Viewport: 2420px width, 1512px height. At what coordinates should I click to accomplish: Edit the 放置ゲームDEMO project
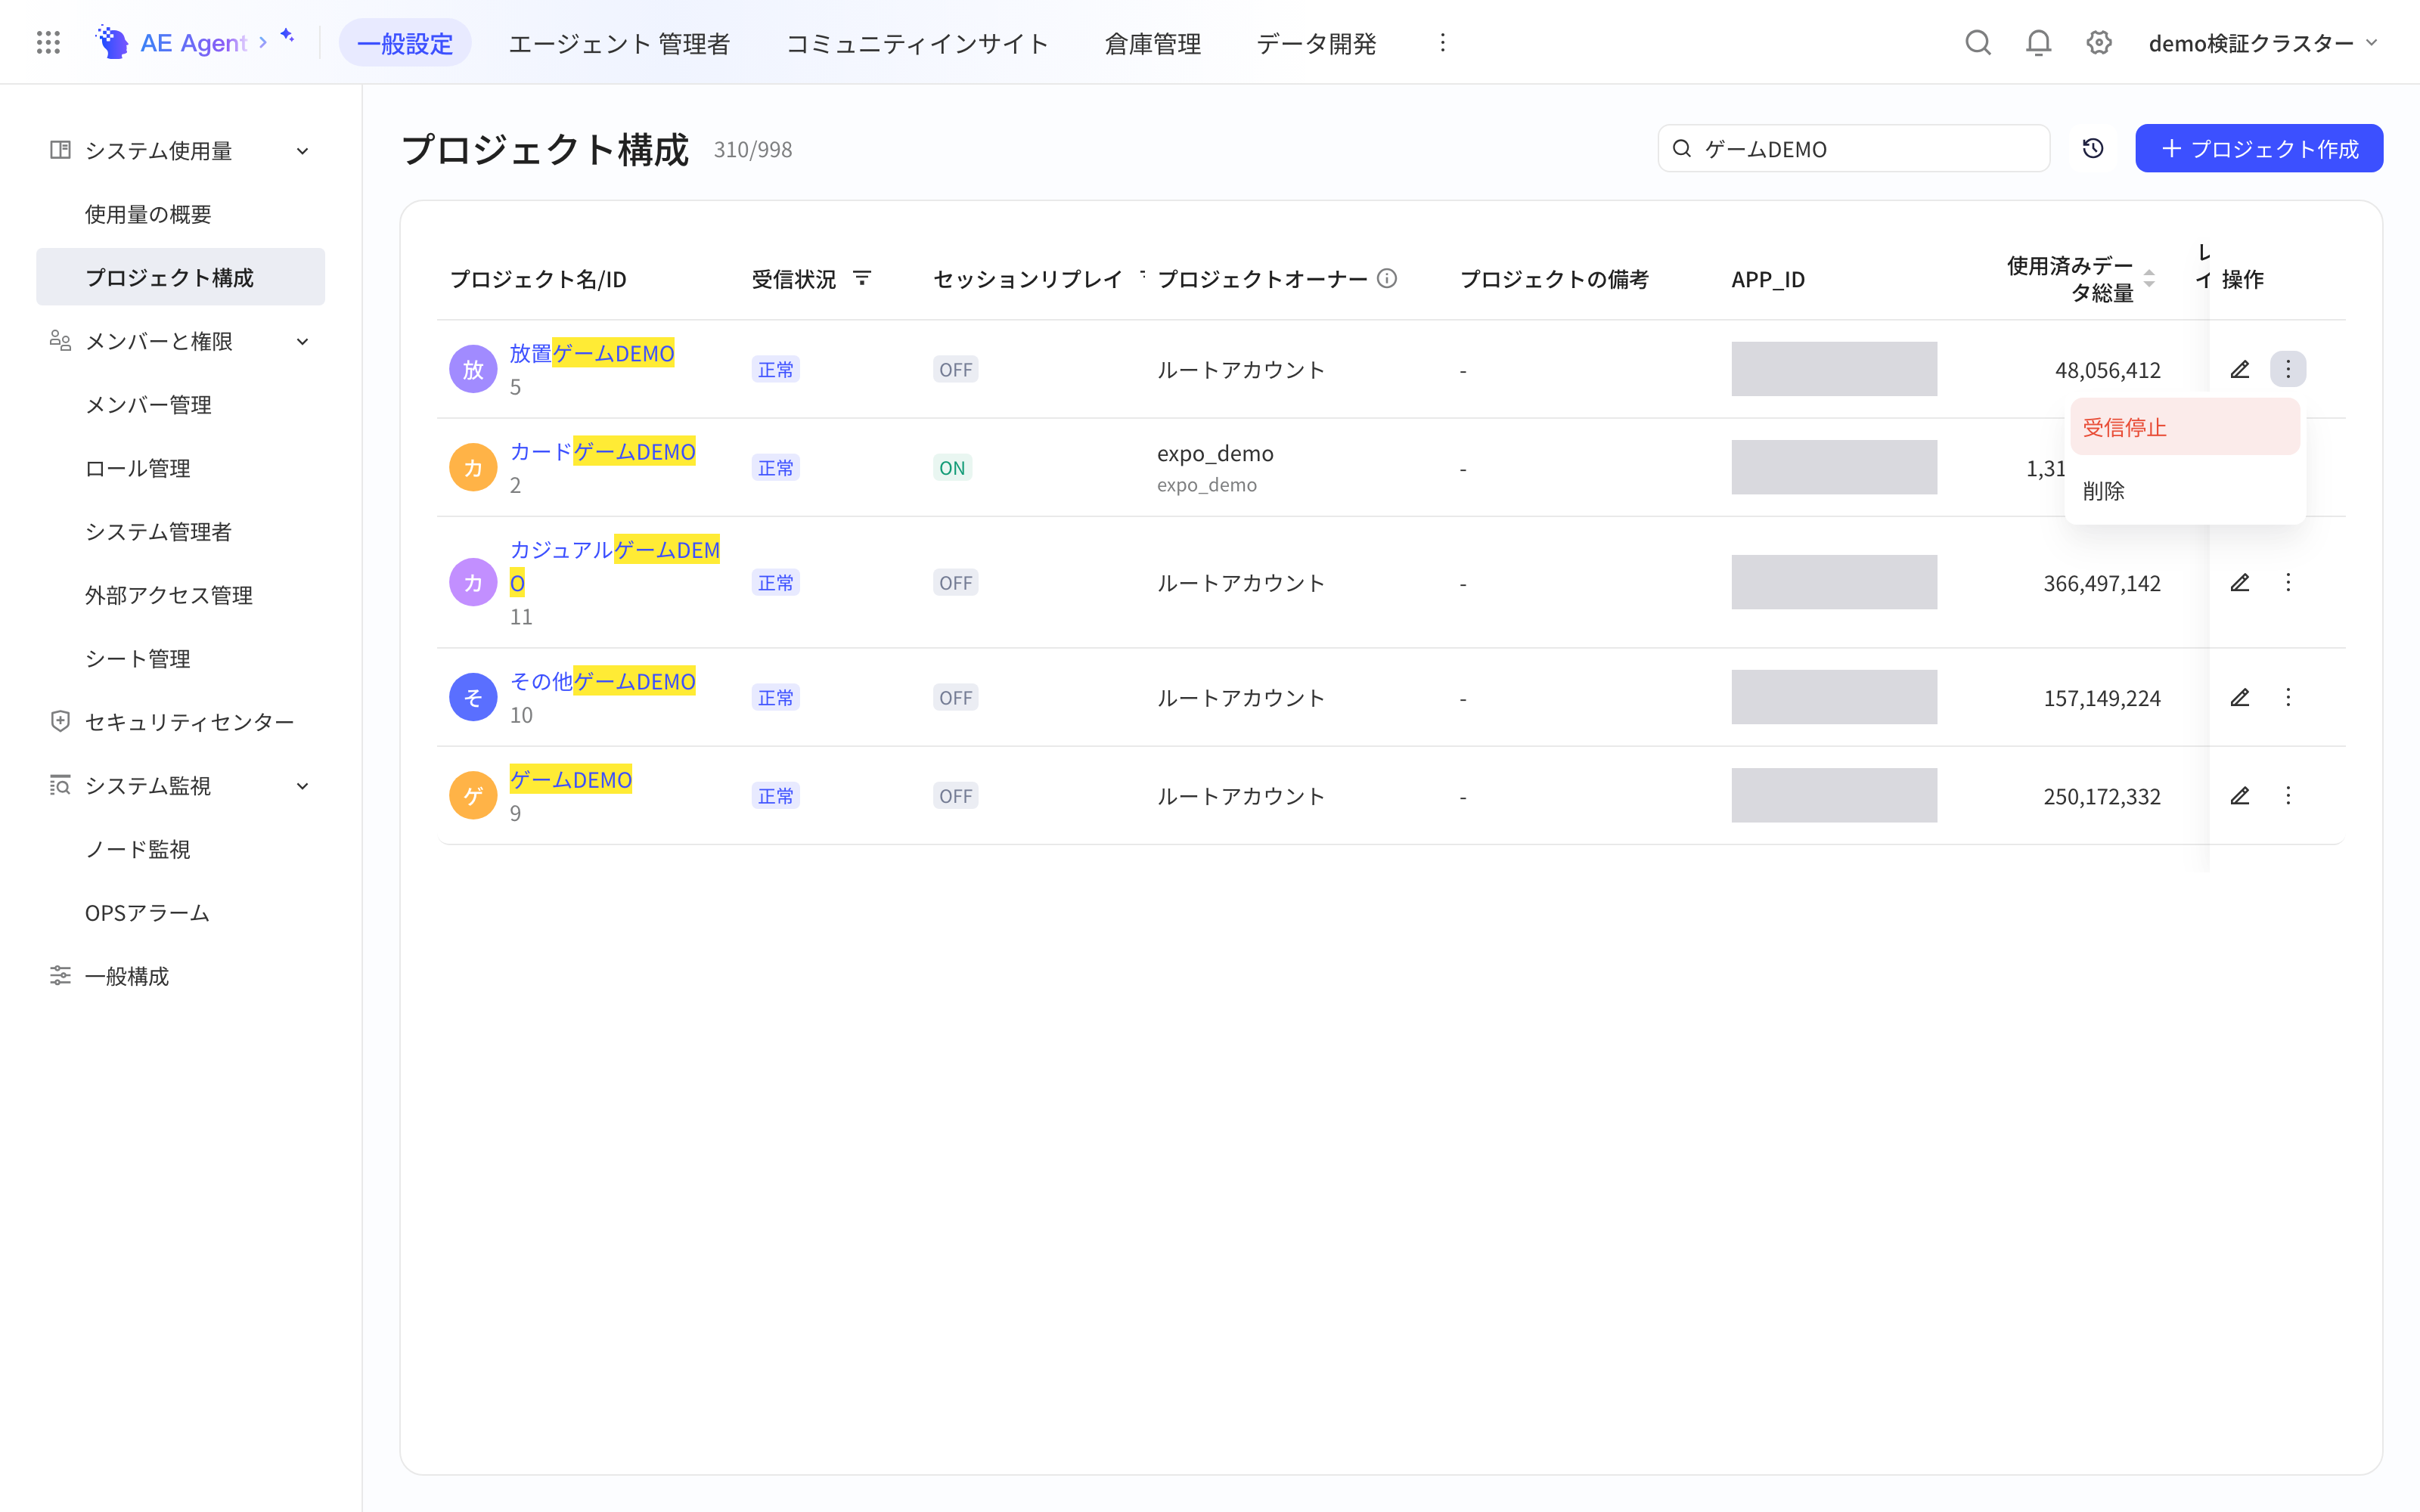(2240, 369)
